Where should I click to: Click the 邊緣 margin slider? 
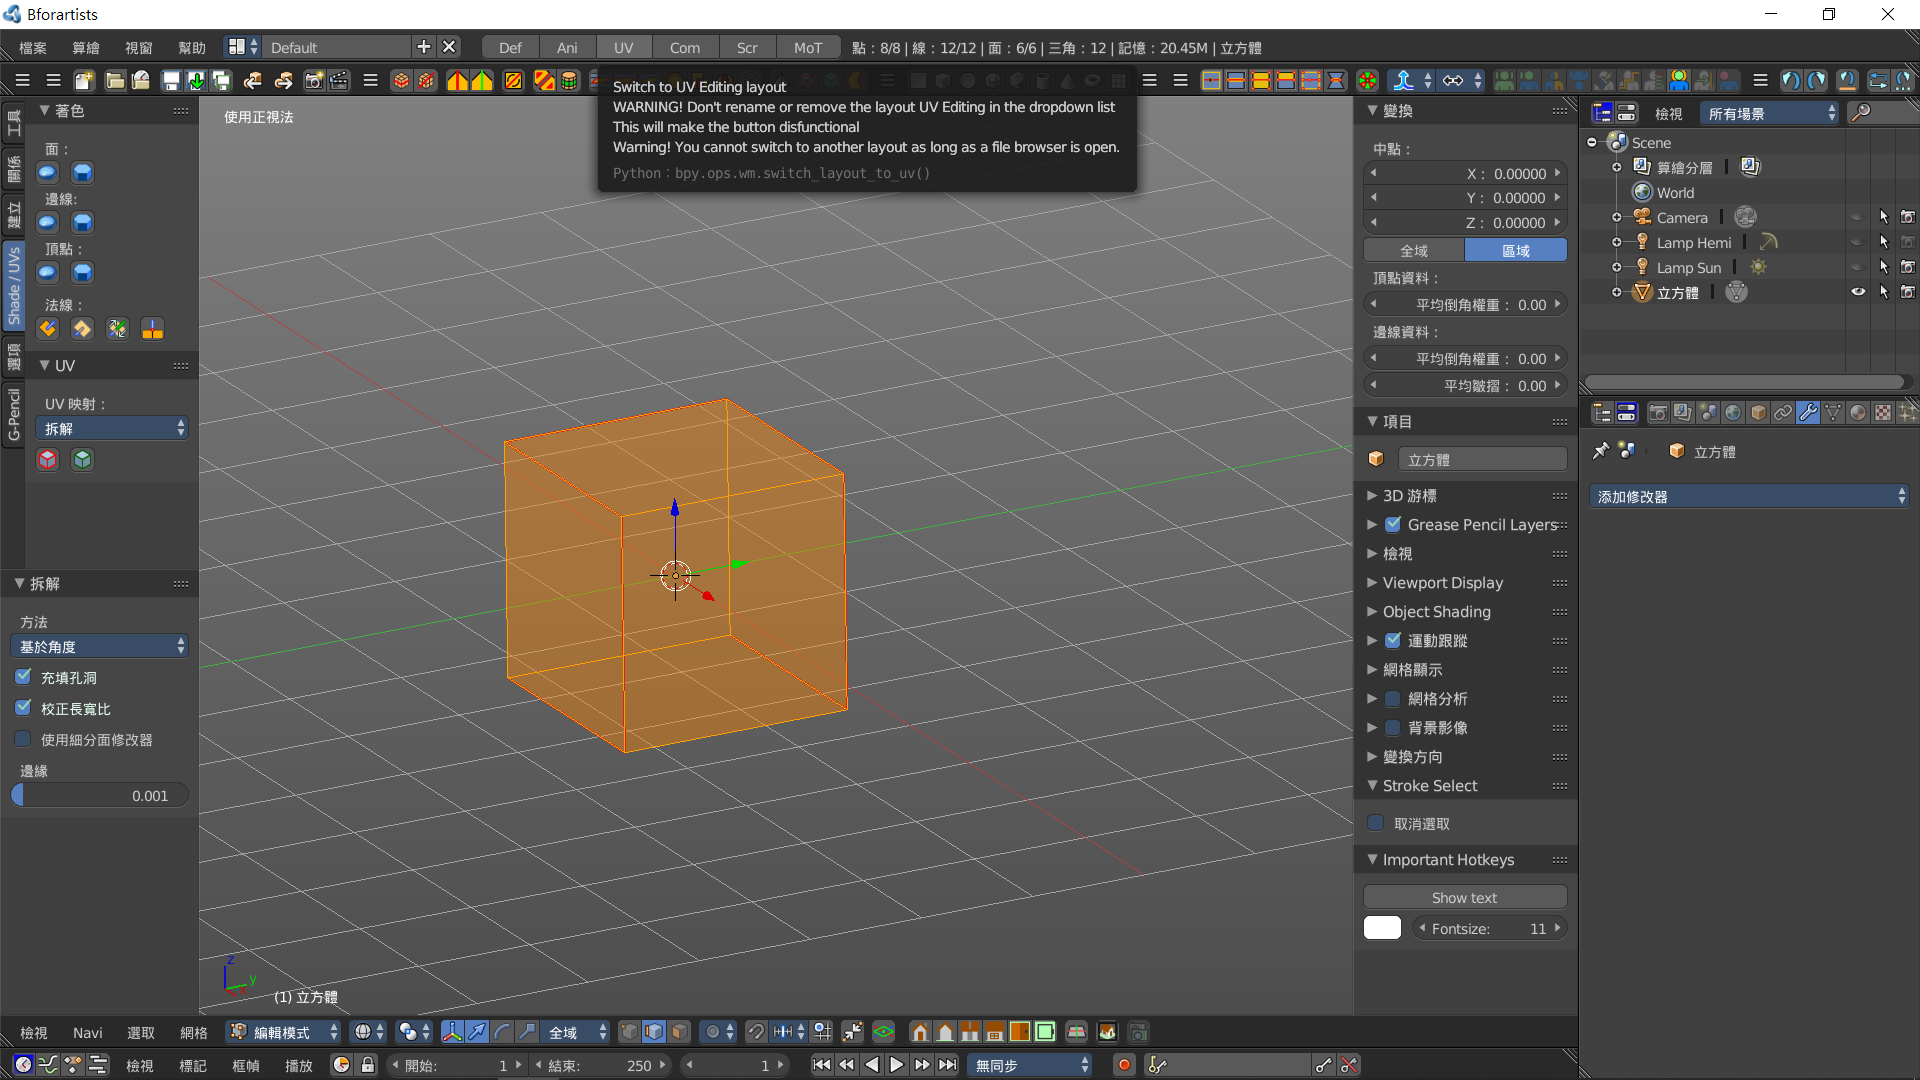(x=99, y=795)
